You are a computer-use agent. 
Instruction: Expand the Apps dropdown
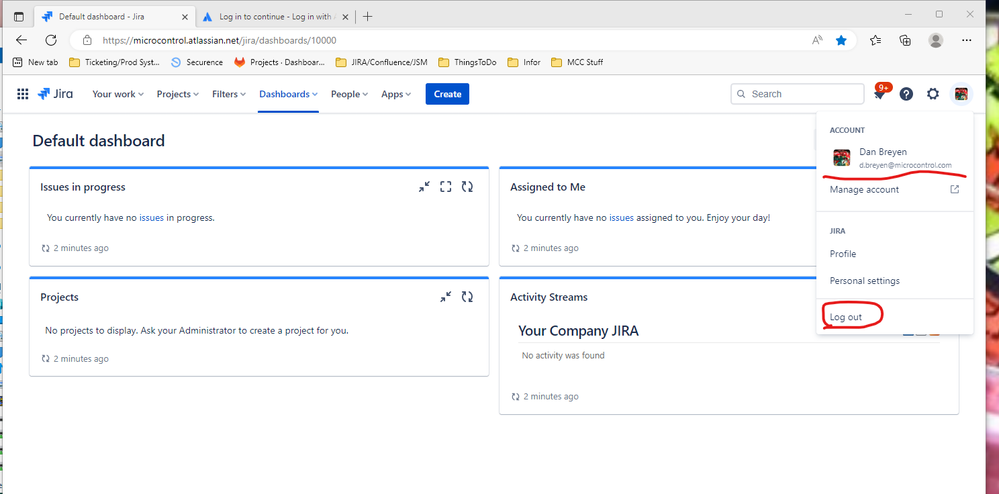[x=396, y=94]
